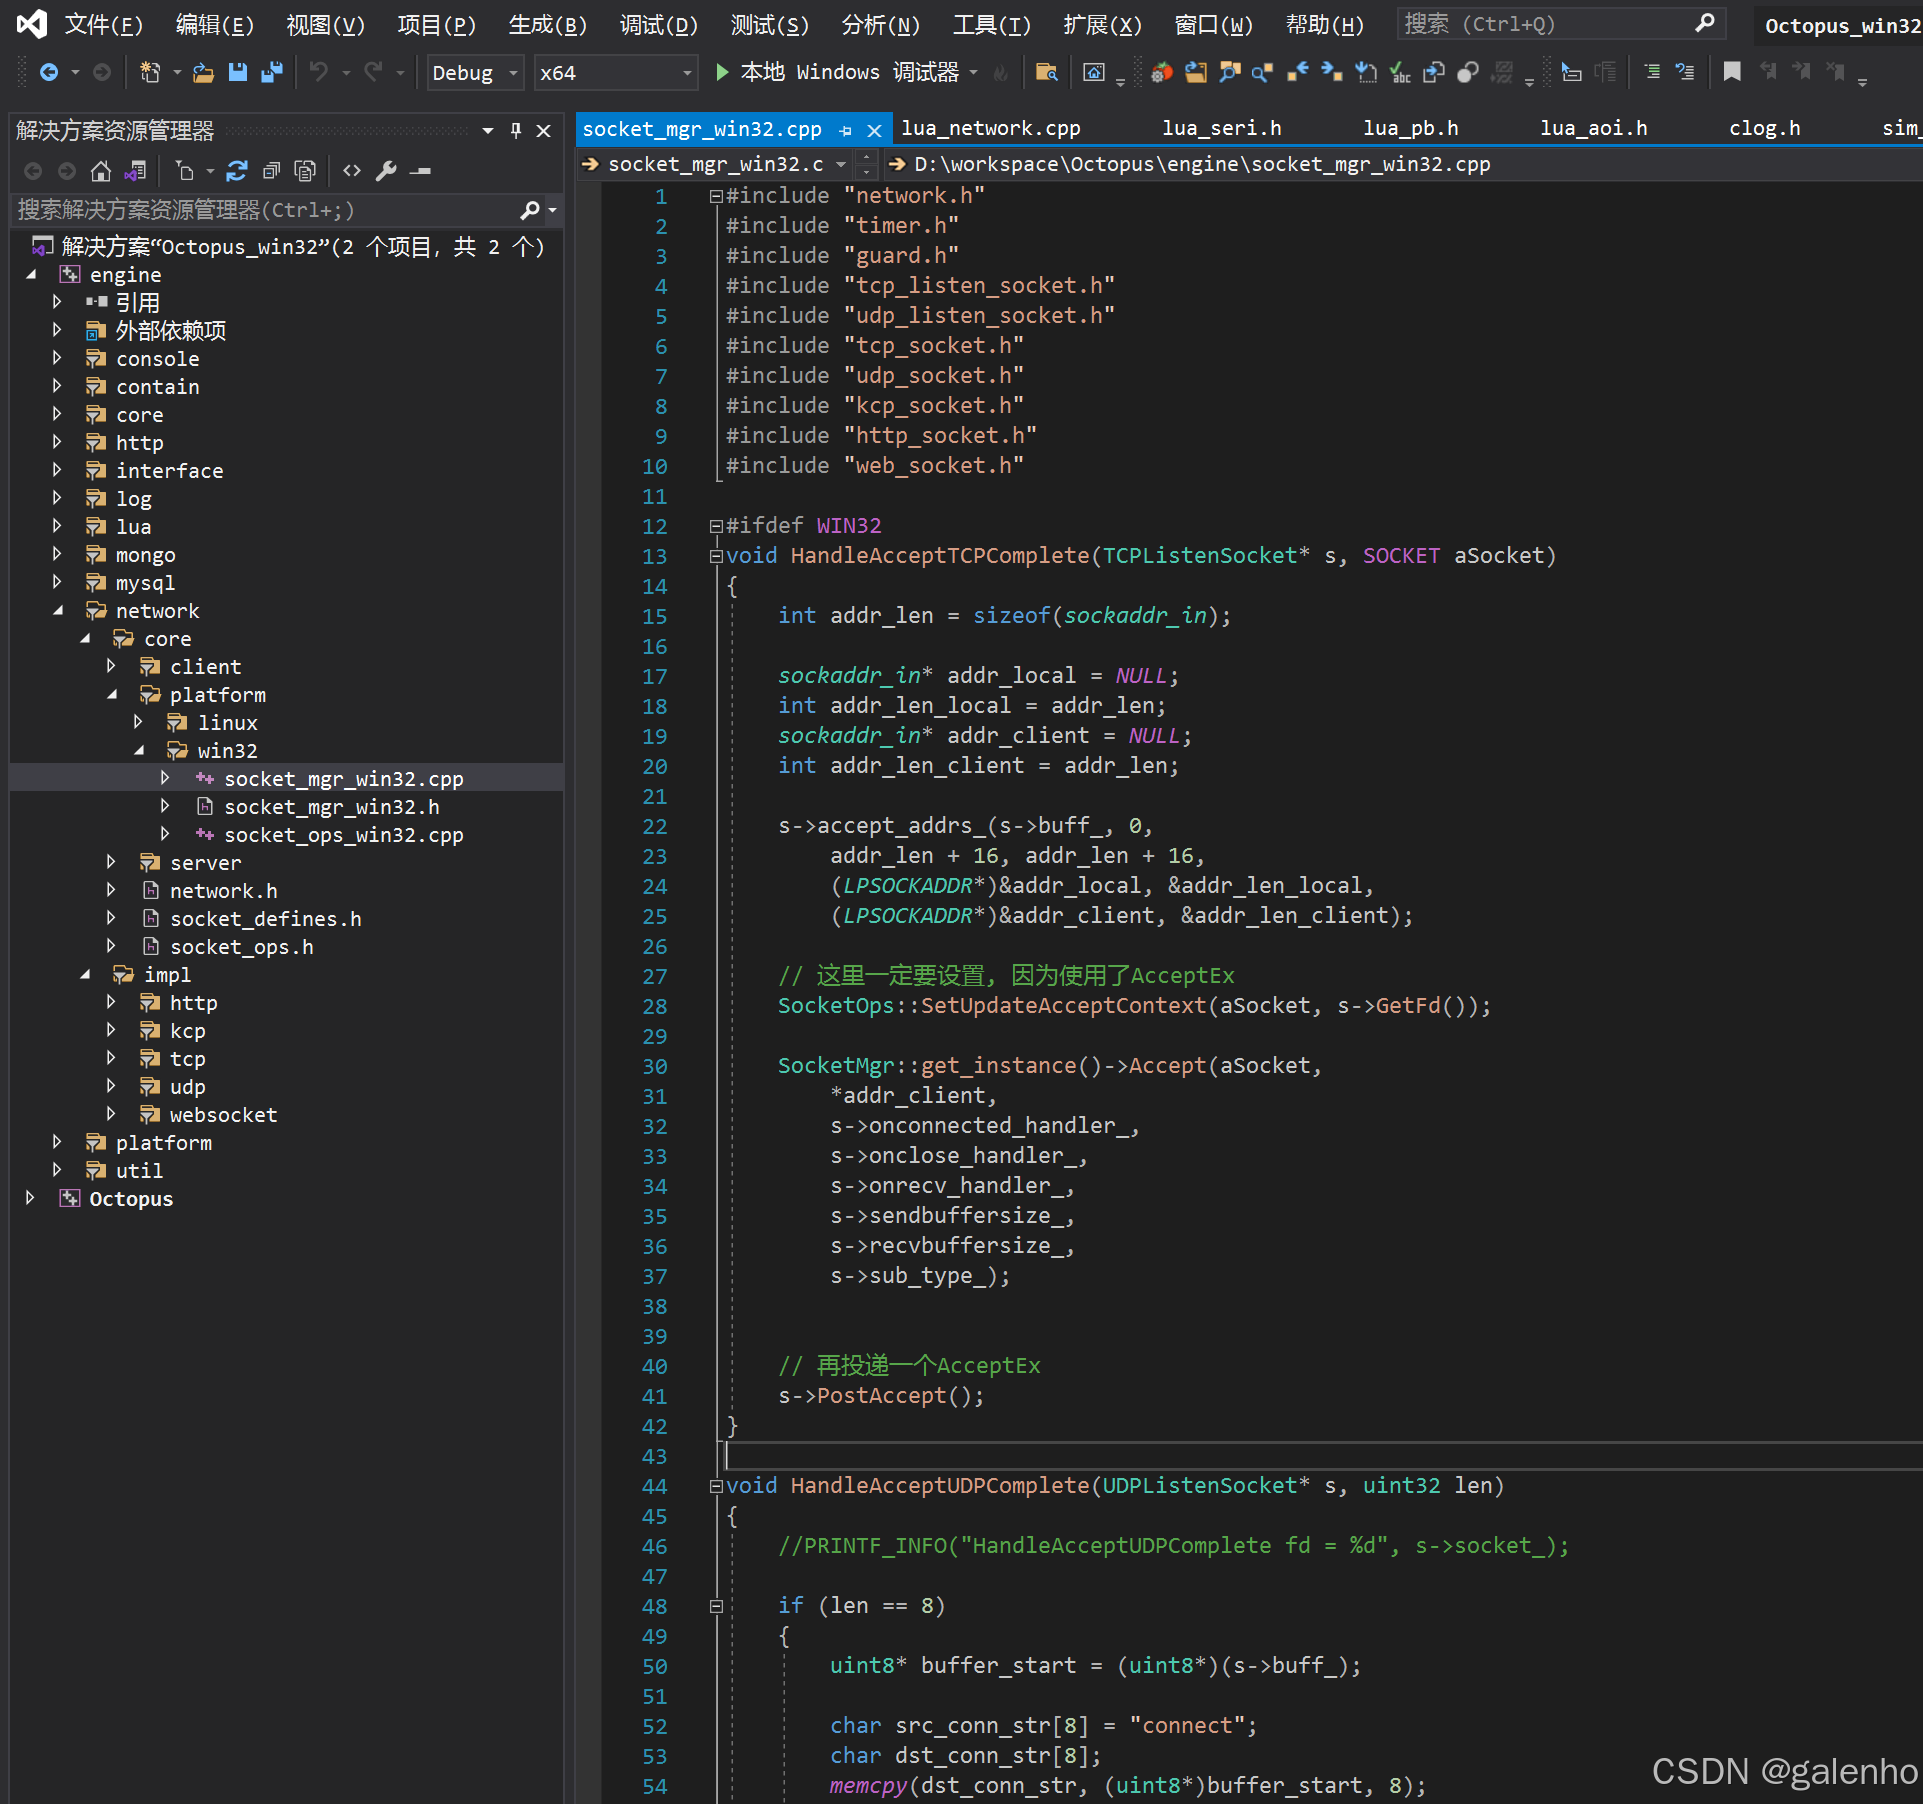
Task: Toggle pin on socket_mgr_win32.cpp tab
Action: pos(846,130)
